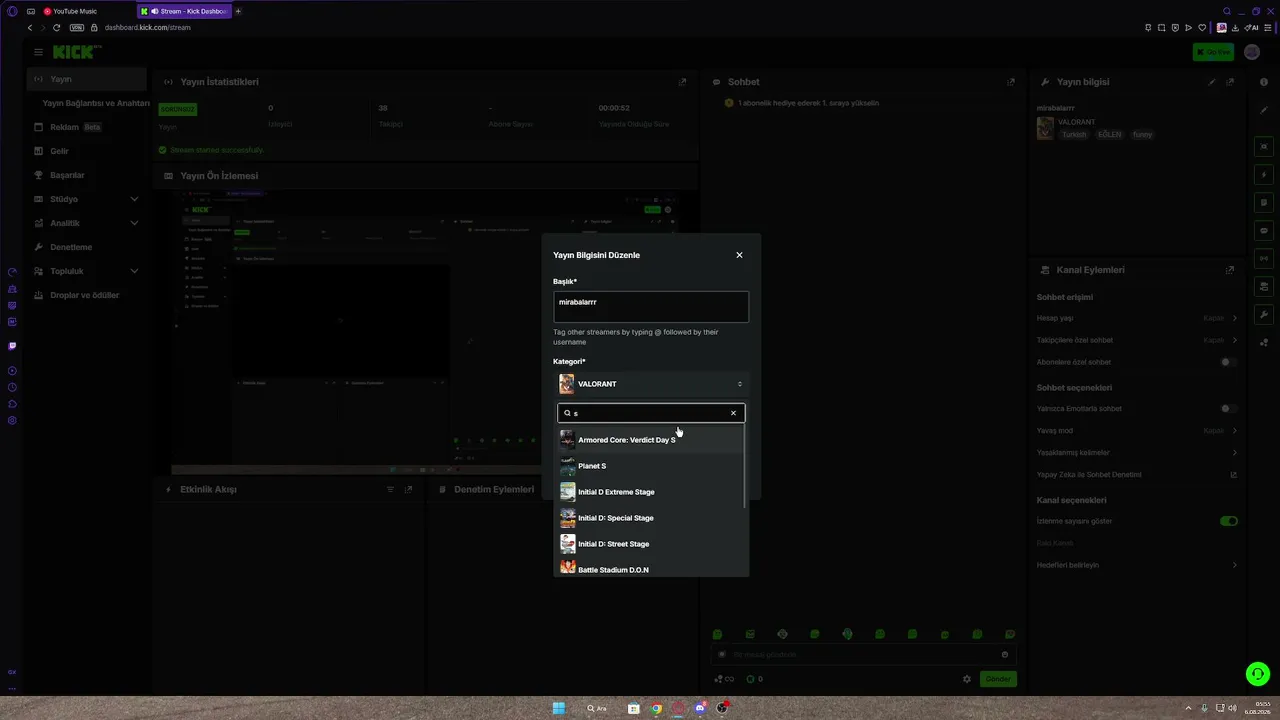Screen dimensions: 1280x720
Task: Reload the Kick dashboard page
Action: (x=56, y=28)
